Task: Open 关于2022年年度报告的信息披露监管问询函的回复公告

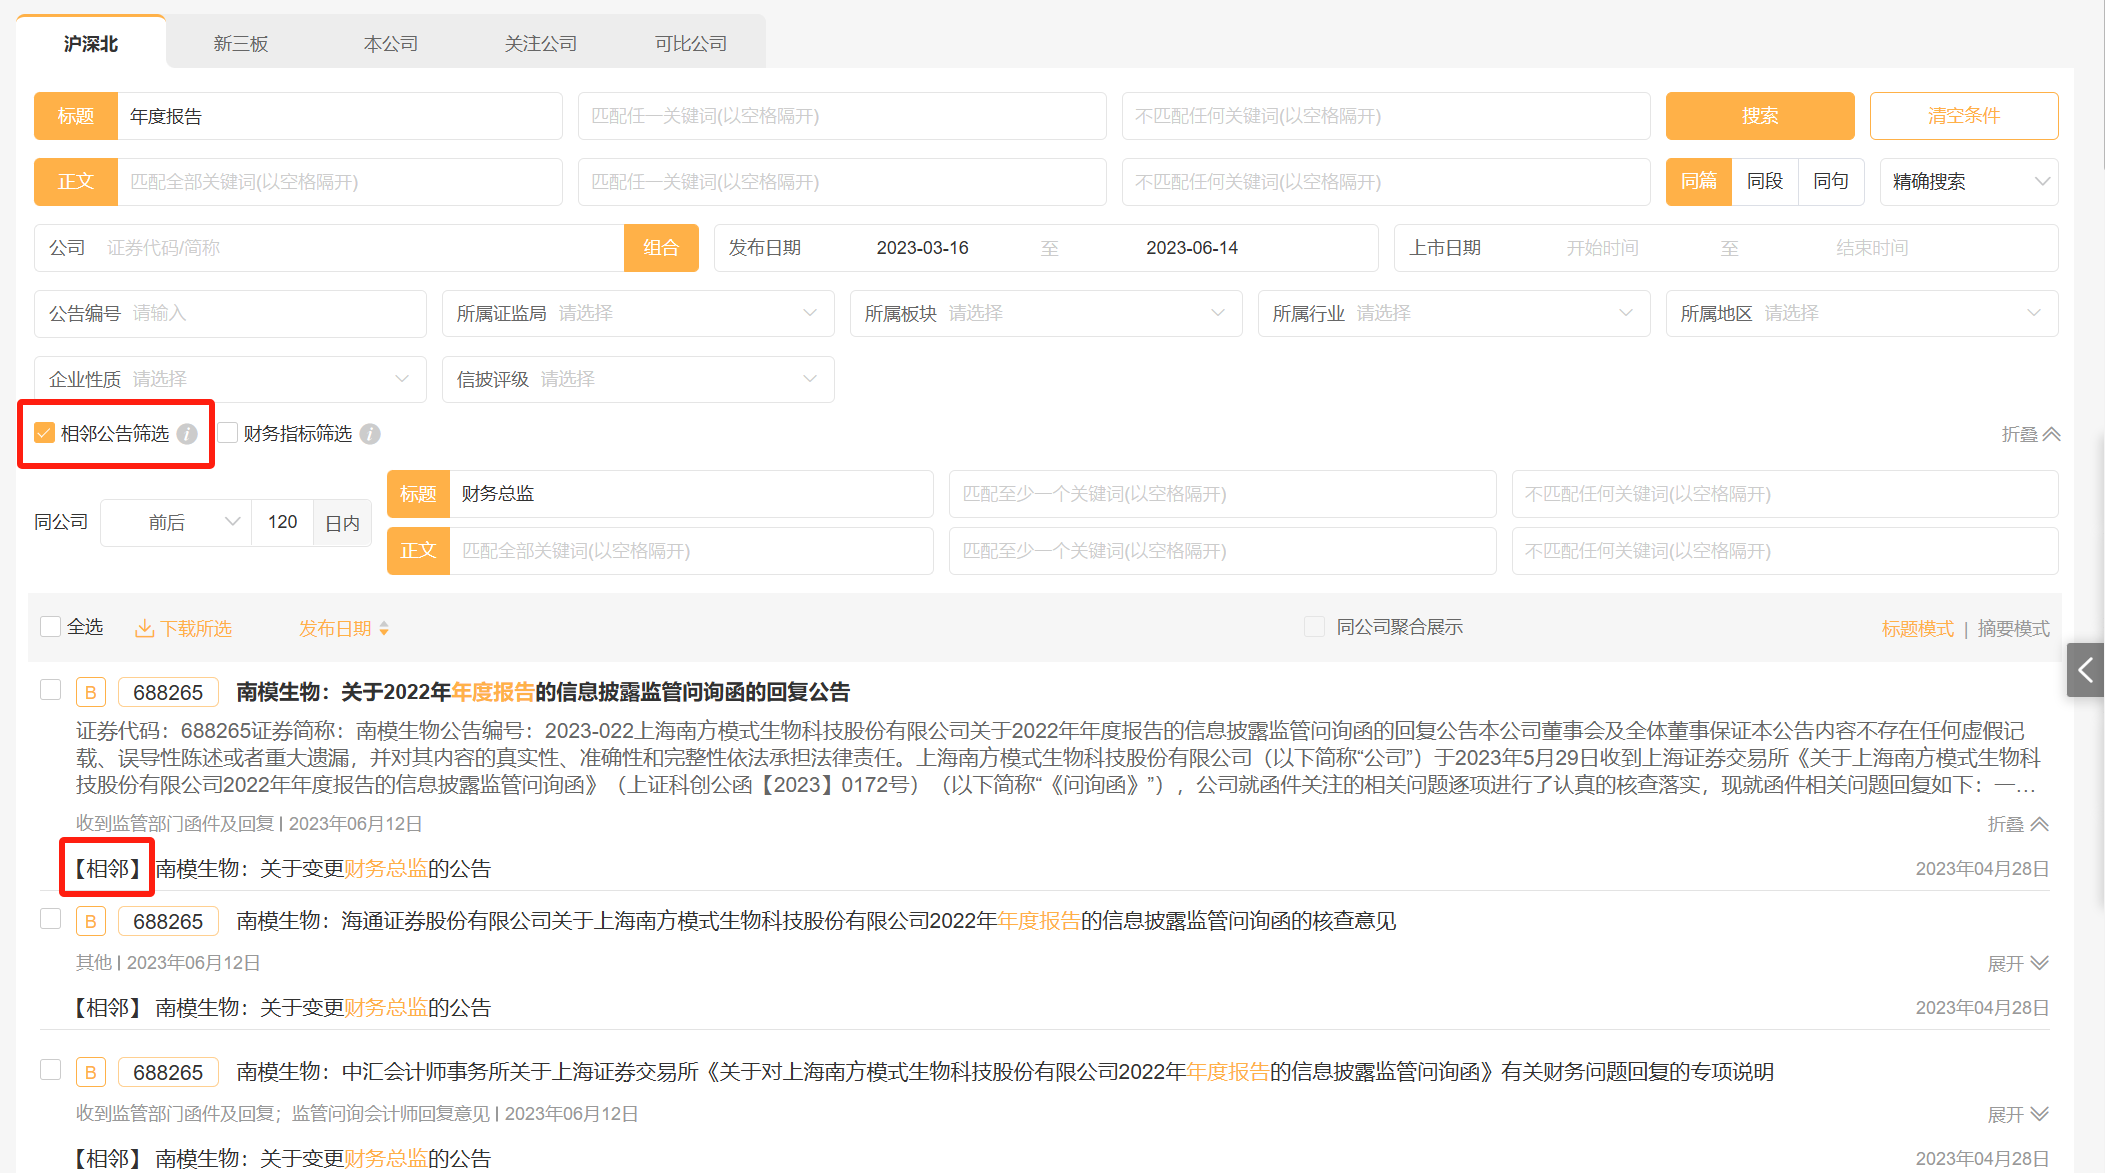Action: [x=543, y=692]
